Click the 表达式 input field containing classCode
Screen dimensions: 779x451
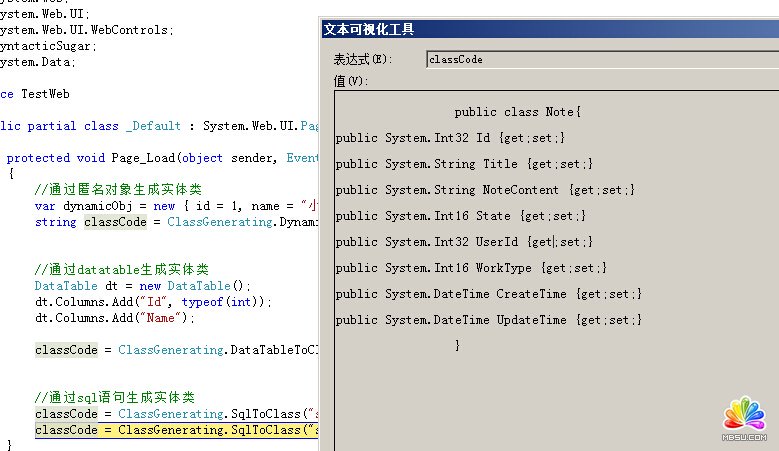pyautogui.click(x=600, y=60)
